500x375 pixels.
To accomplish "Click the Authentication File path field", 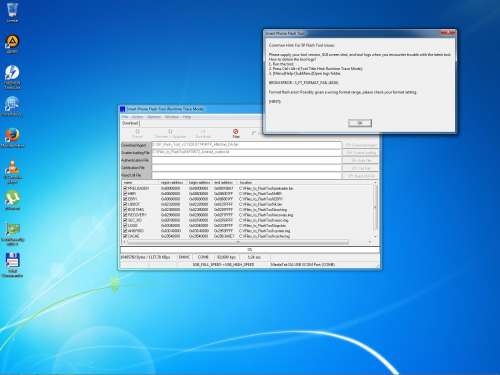I will tap(247, 160).
